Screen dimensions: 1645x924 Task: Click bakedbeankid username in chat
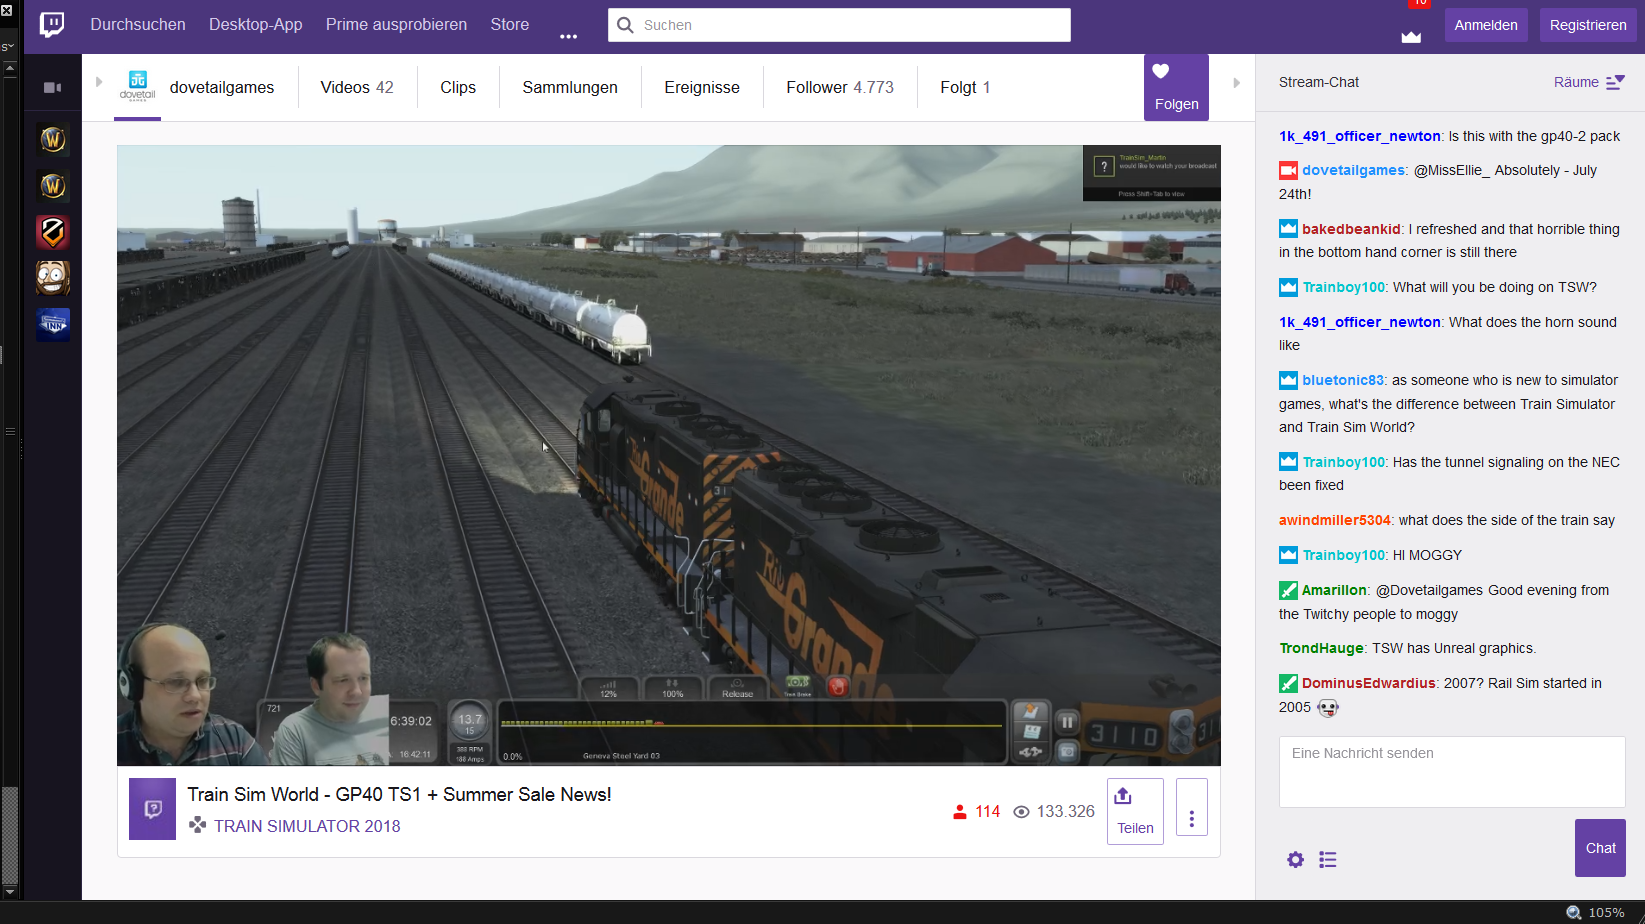tap(1351, 229)
